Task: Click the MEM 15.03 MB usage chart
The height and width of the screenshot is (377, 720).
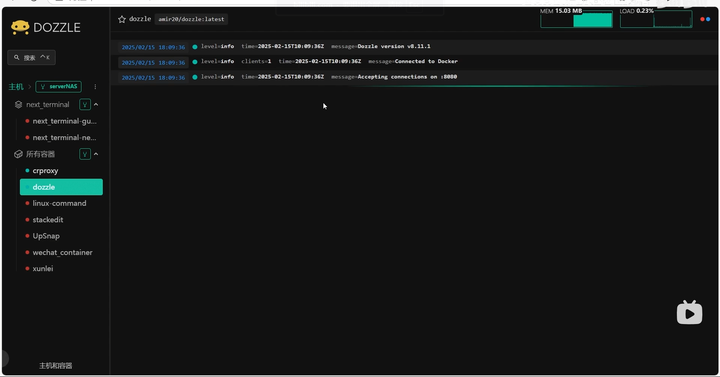Action: [x=576, y=18]
